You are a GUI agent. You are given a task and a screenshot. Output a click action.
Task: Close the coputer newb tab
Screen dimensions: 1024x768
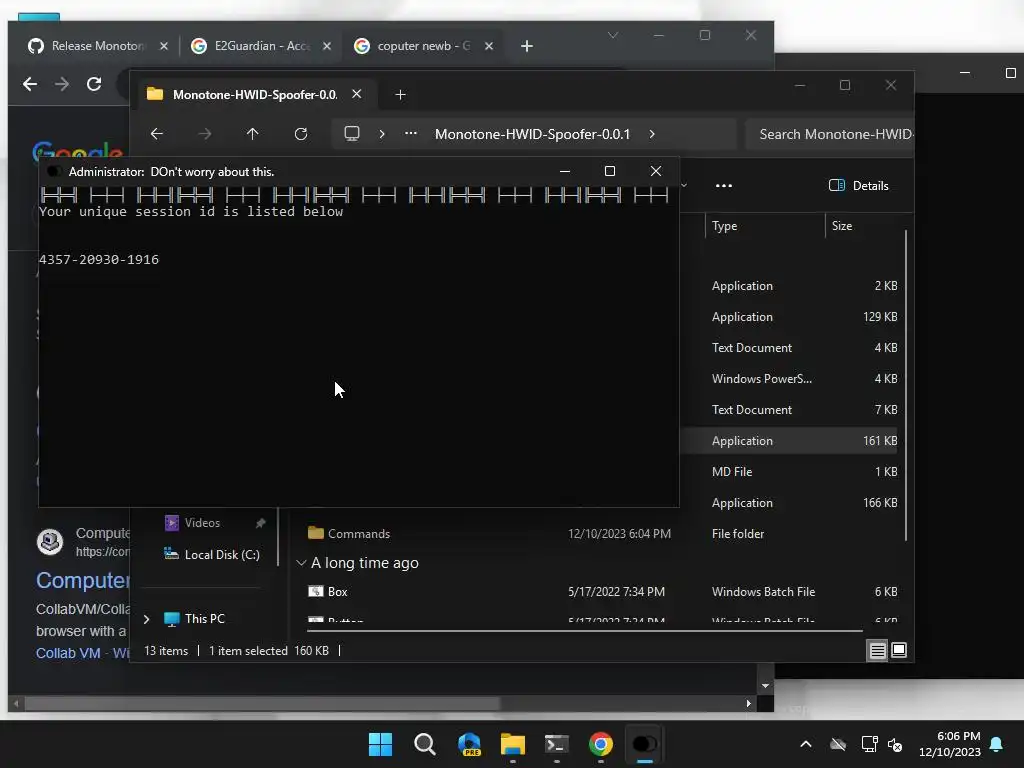[x=489, y=46]
